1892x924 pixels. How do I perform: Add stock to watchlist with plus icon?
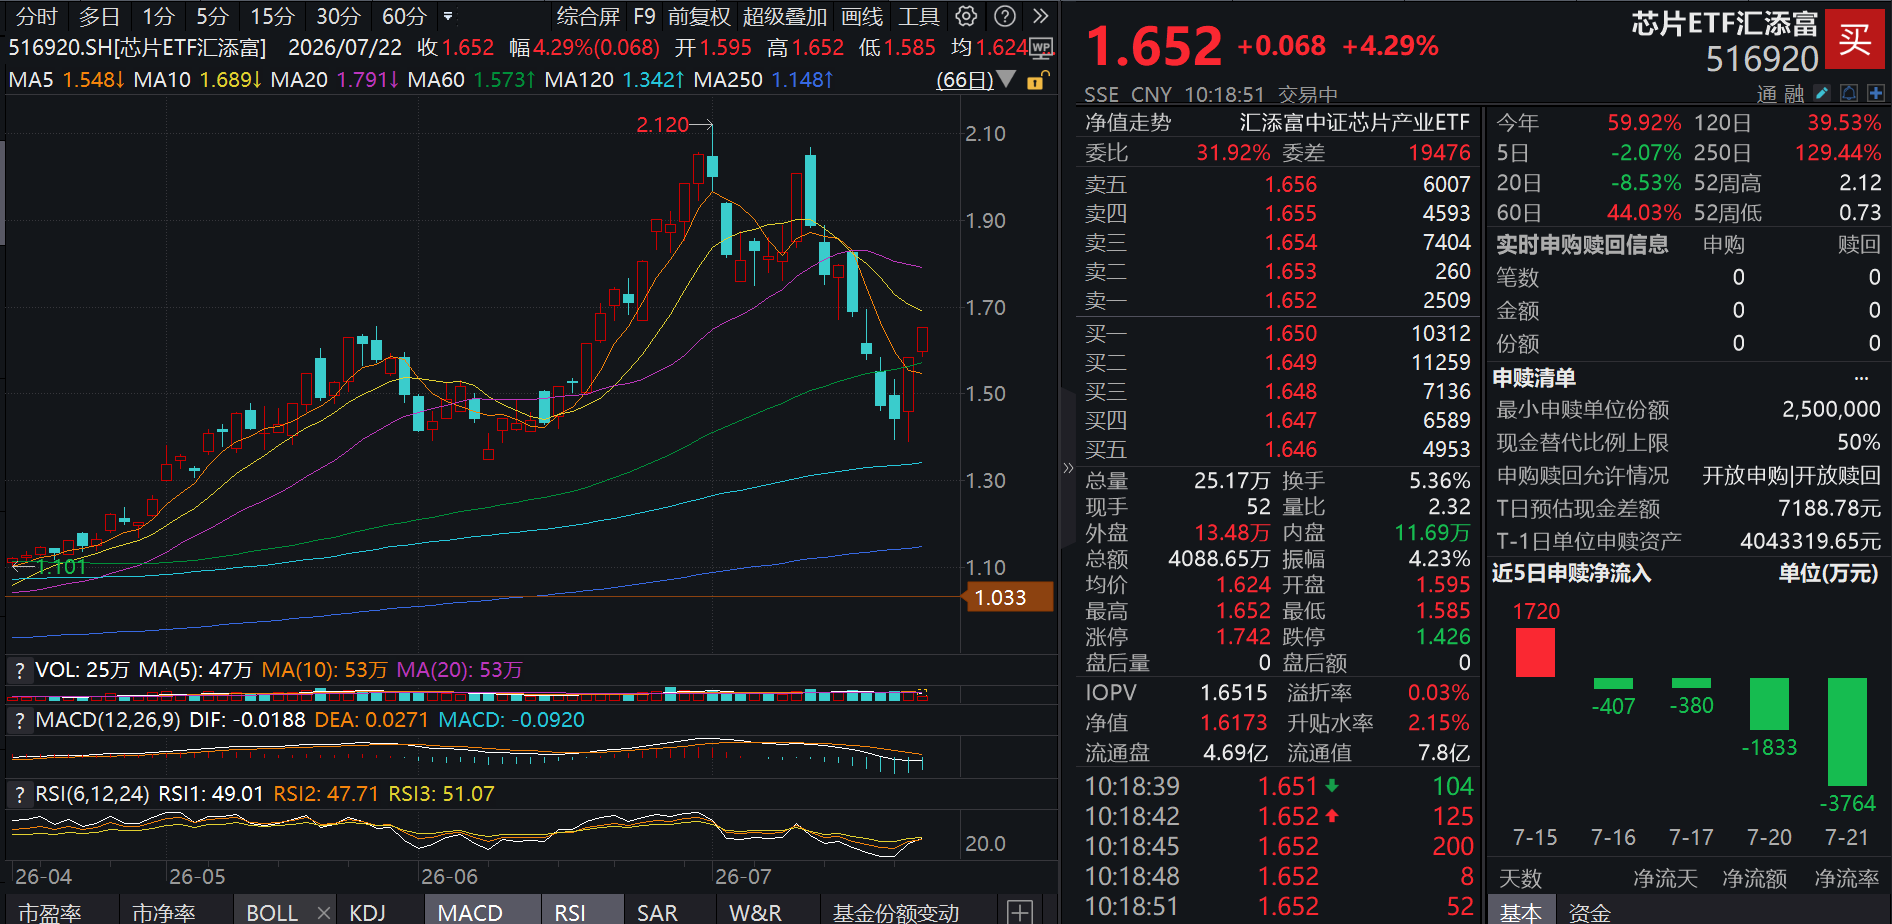[x=1875, y=93]
